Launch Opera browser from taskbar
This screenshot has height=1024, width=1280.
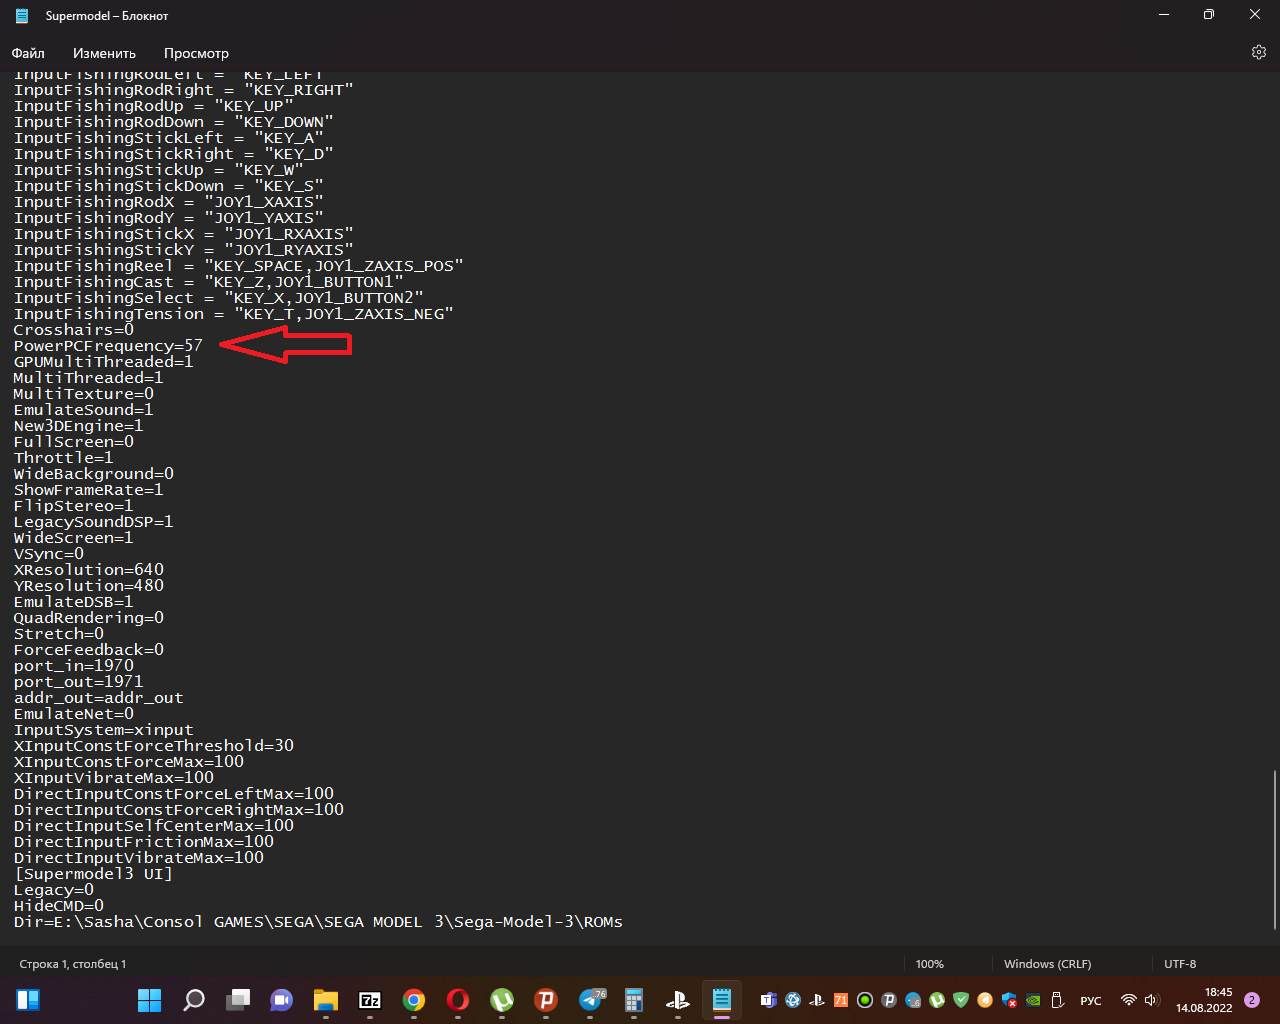pyautogui.click(x=458, y=1000)
